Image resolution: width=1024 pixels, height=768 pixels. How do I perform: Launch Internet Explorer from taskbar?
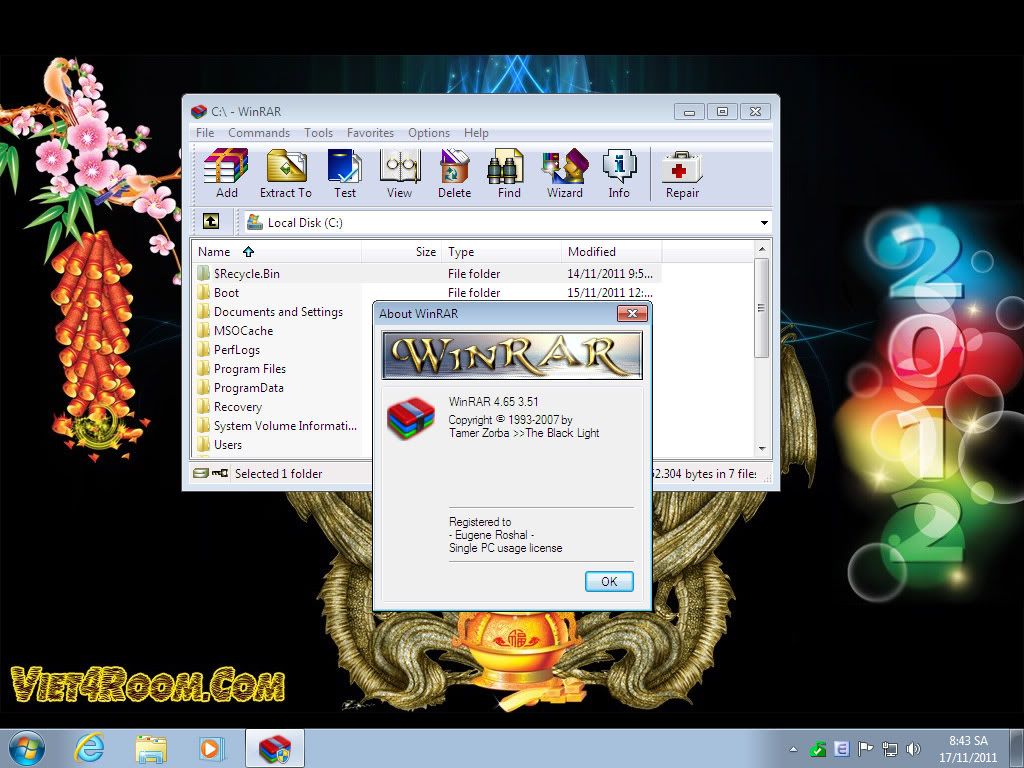(x=88, y=748)
